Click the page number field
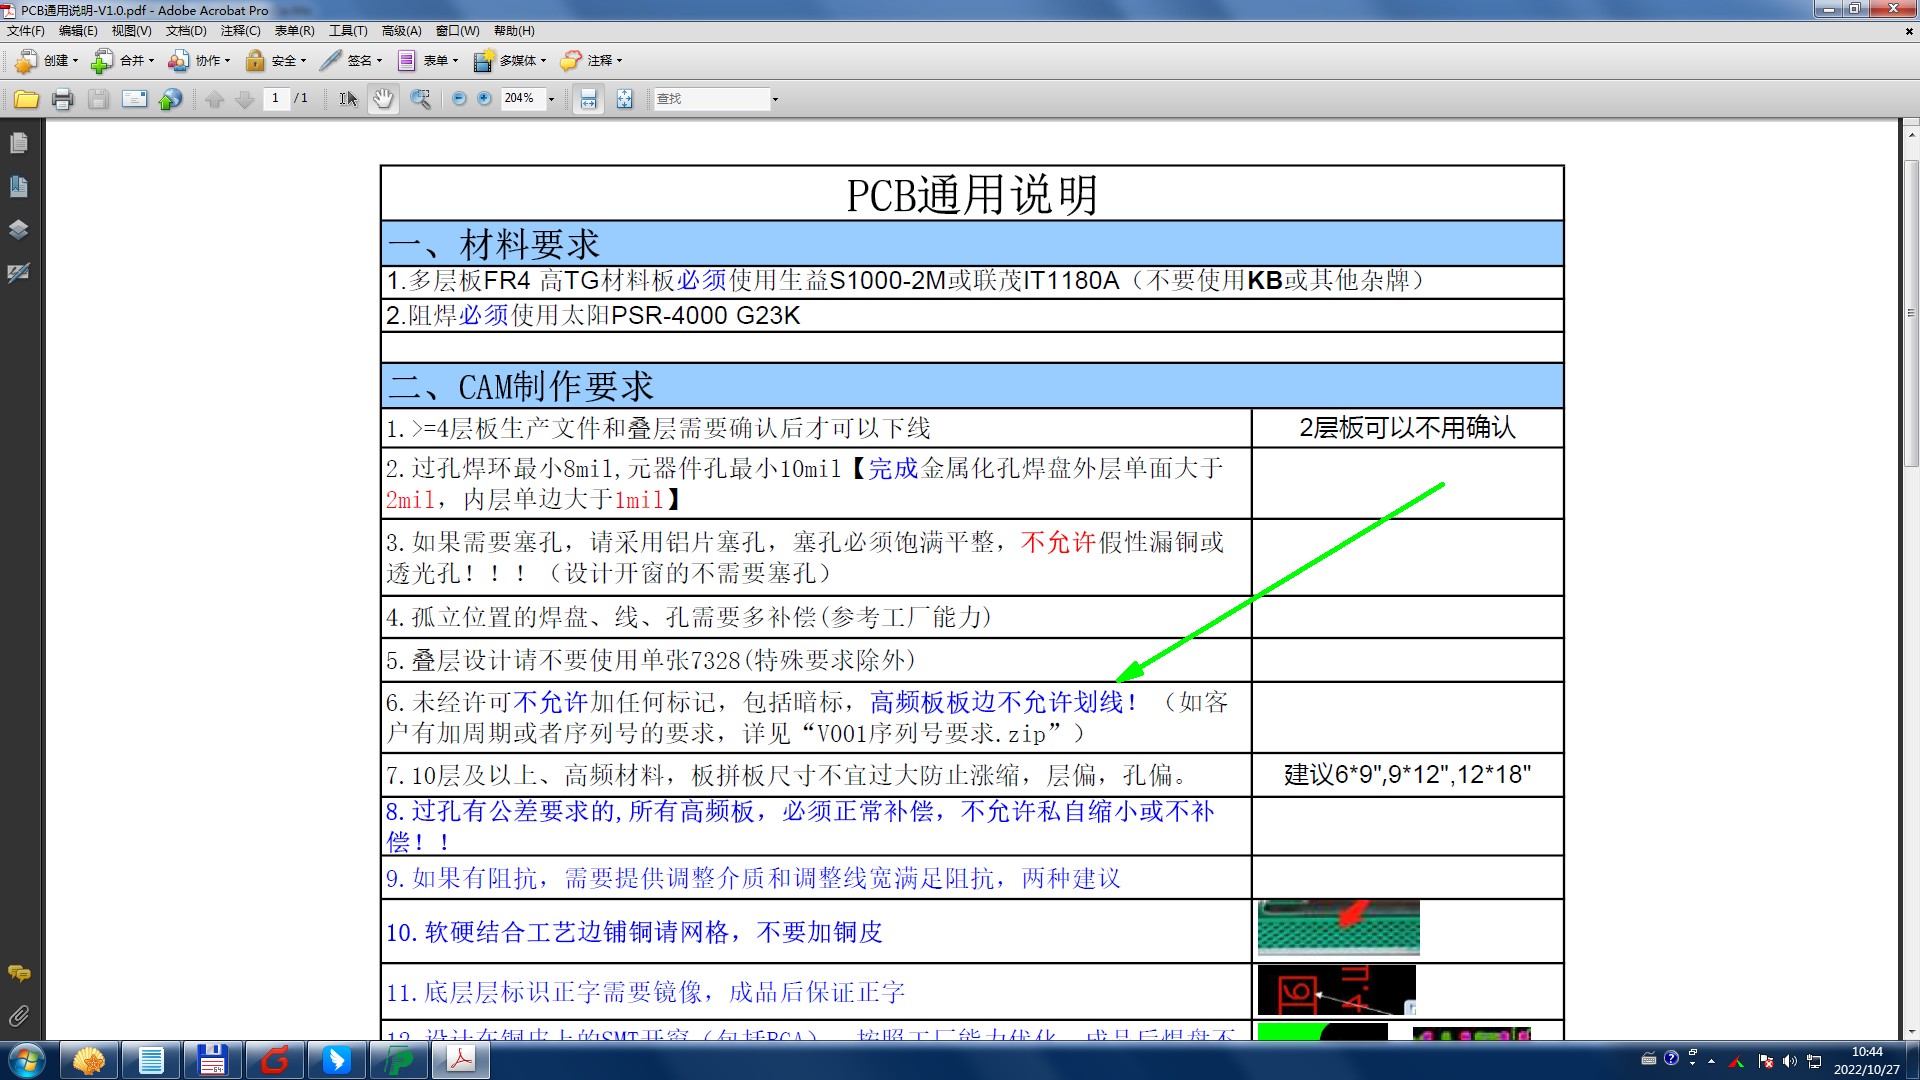Viewport: 1920px width, 1080px height. pyautogui.click(x=276, y=99)
